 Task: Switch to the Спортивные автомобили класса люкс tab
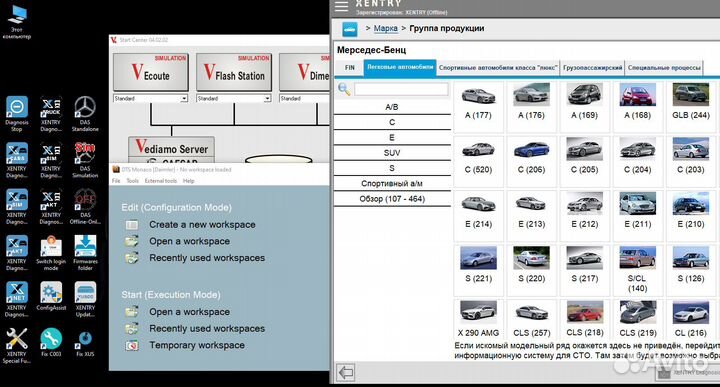tap(498, 67)
